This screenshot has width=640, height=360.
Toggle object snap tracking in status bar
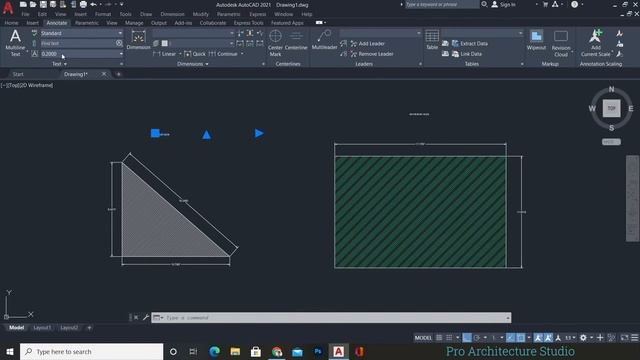pyautogui.click(x=510, y=338)
